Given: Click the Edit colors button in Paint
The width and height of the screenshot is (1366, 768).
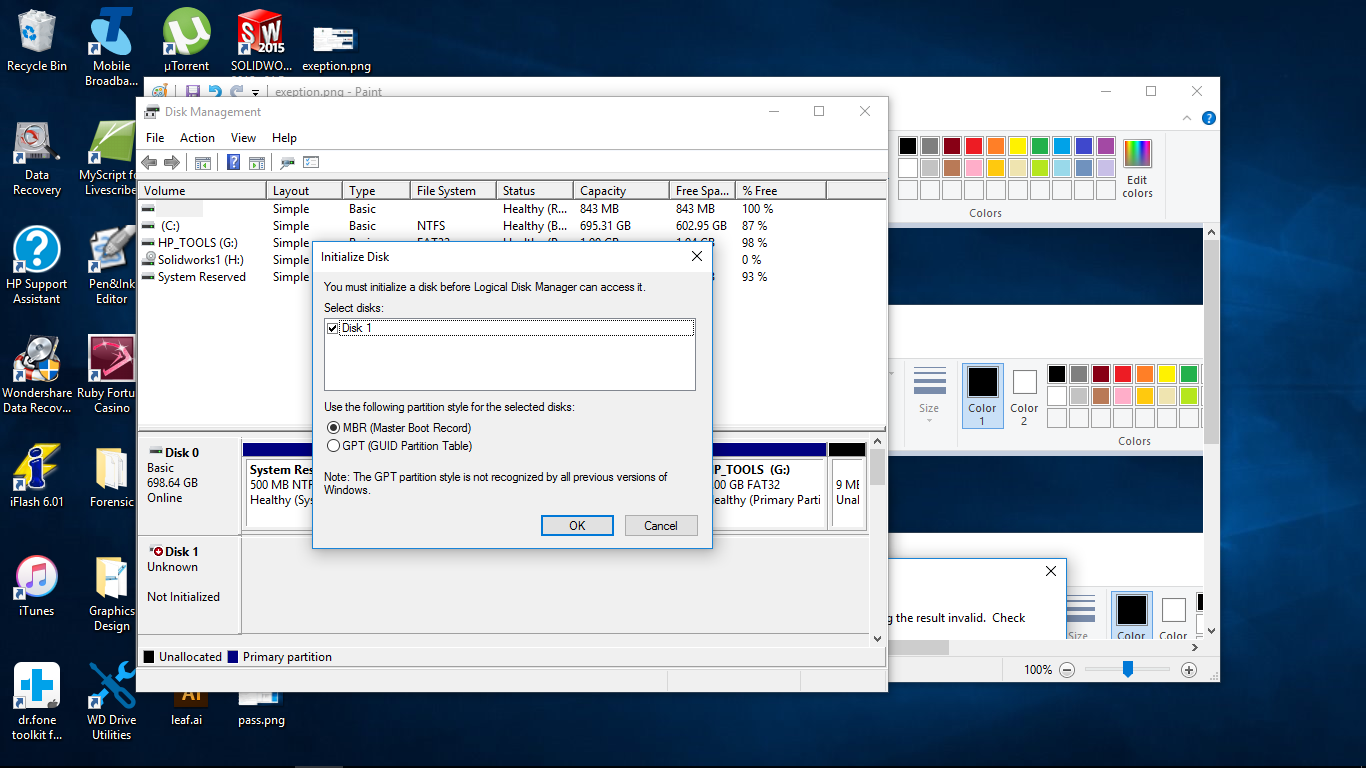Looking at the screenshot, I should click(x=1137, y=168).
